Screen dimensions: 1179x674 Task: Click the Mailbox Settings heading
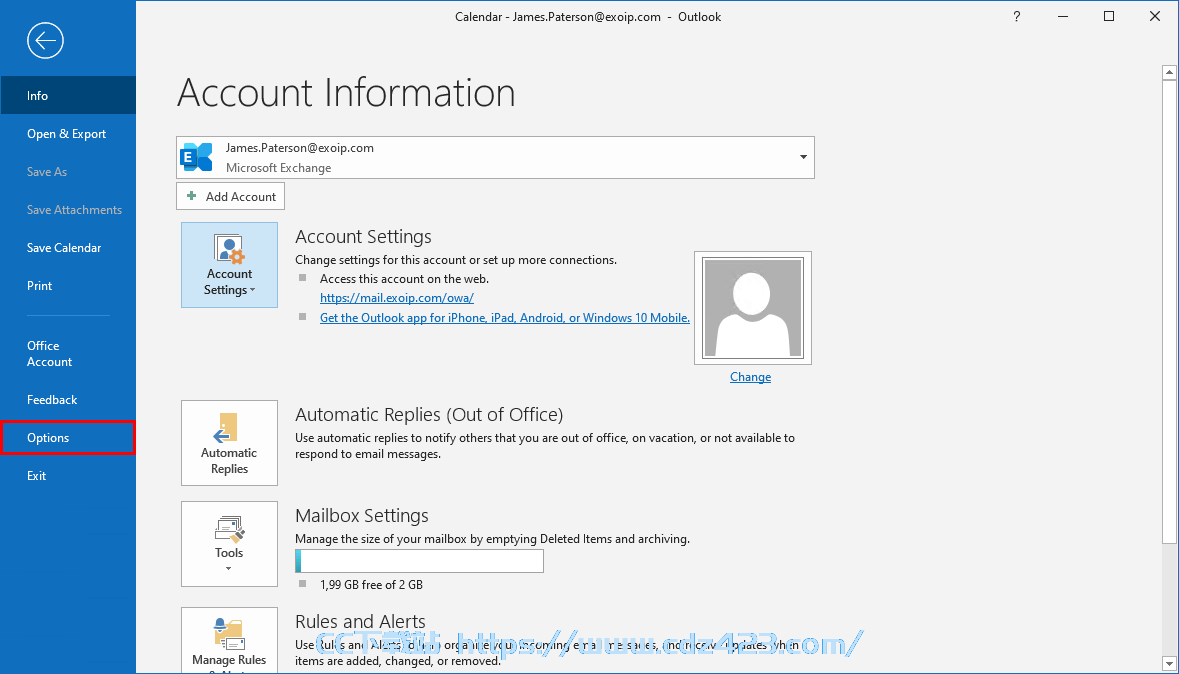coord(362,515)
